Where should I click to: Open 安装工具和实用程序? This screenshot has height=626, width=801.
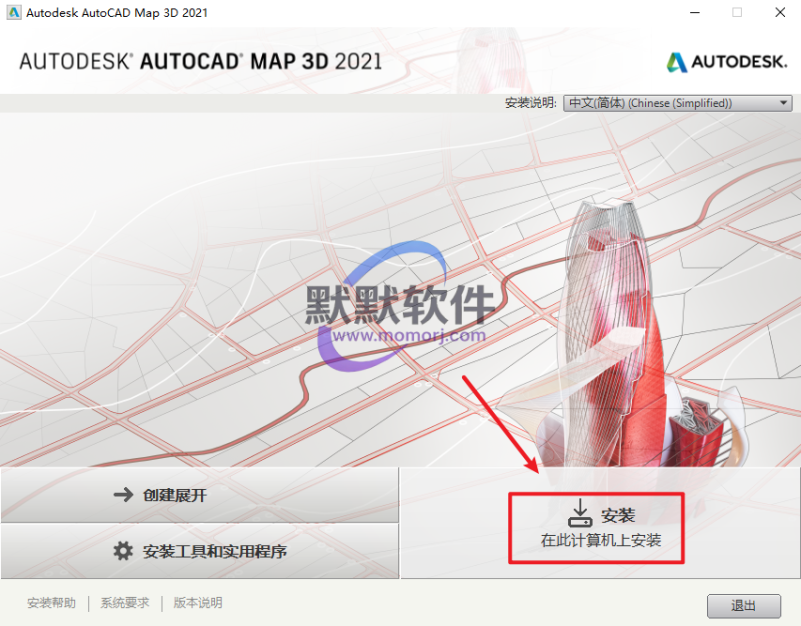click(x=200, y=551)
